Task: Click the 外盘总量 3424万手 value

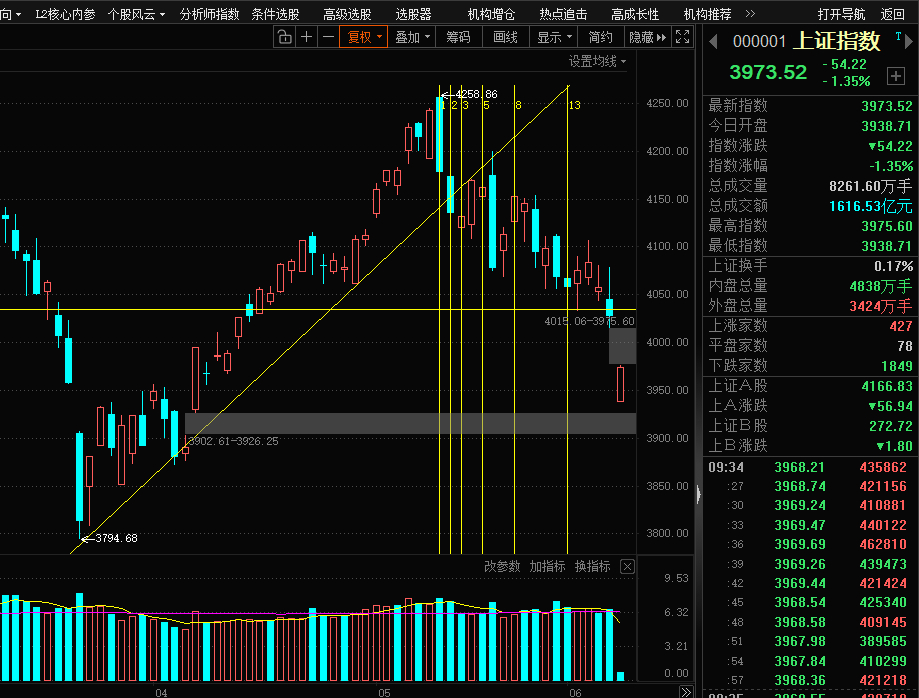Action: click(881, 307)
